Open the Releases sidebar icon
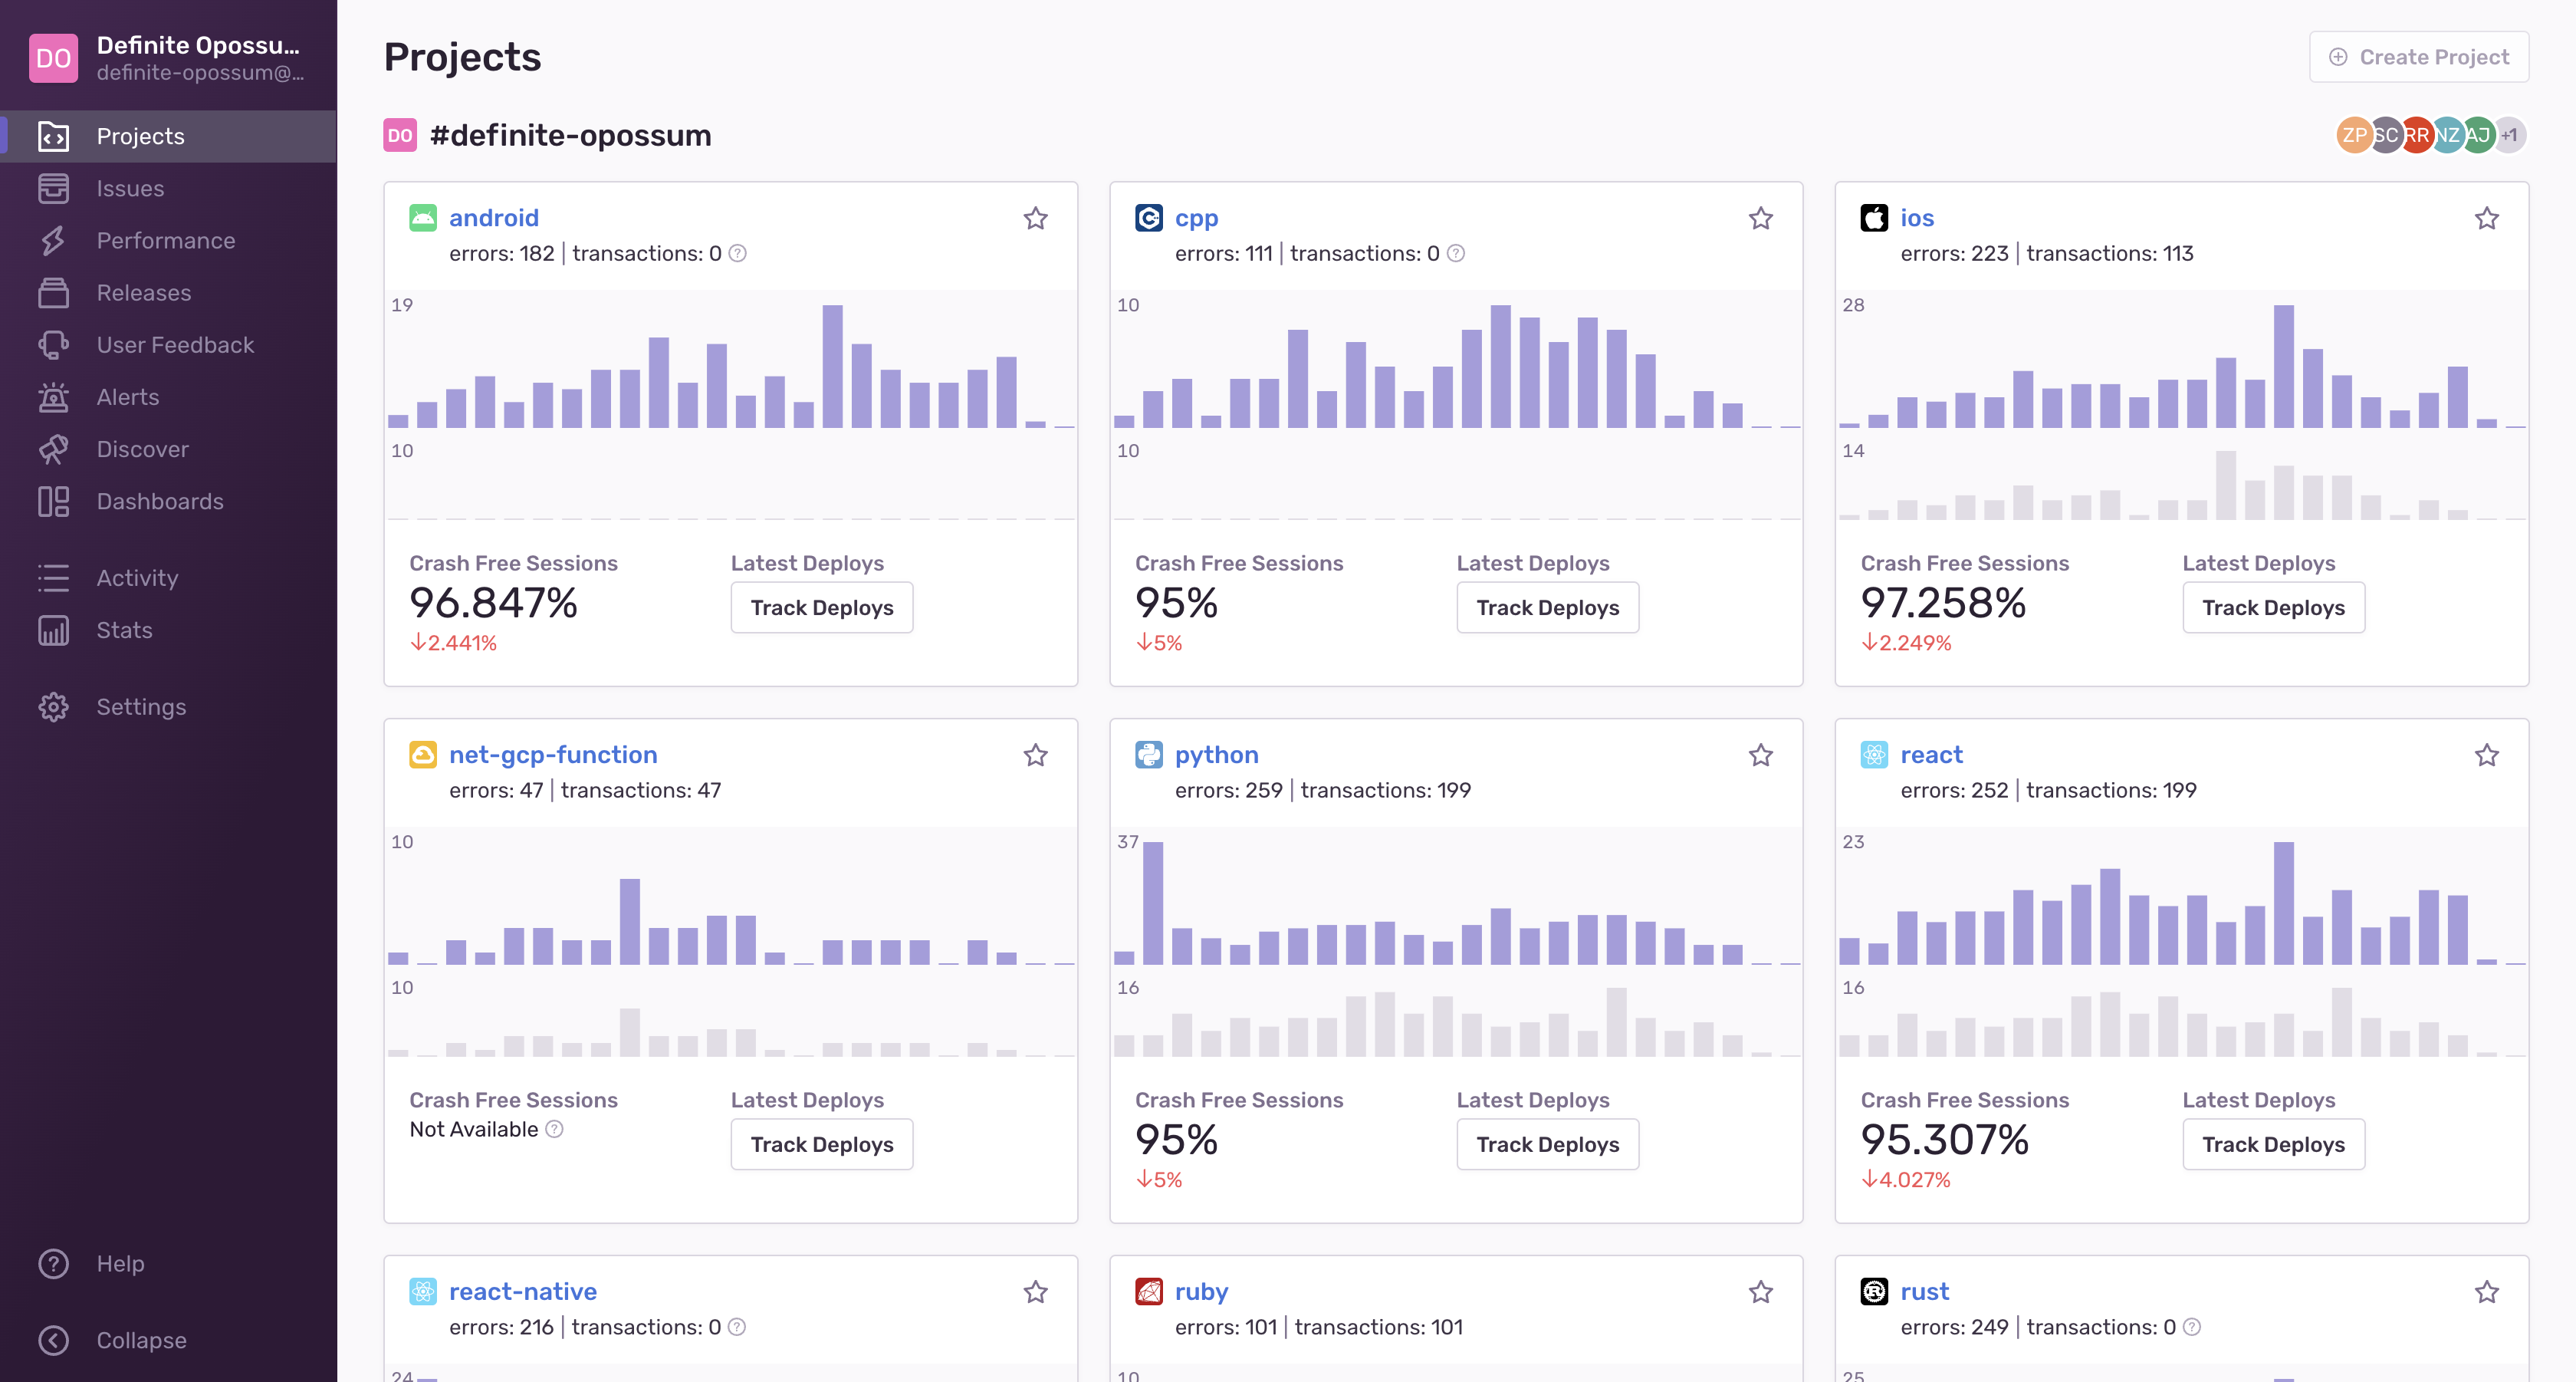The height and width of the screenshot is (1382, 2576). click(x=53, y=292)
